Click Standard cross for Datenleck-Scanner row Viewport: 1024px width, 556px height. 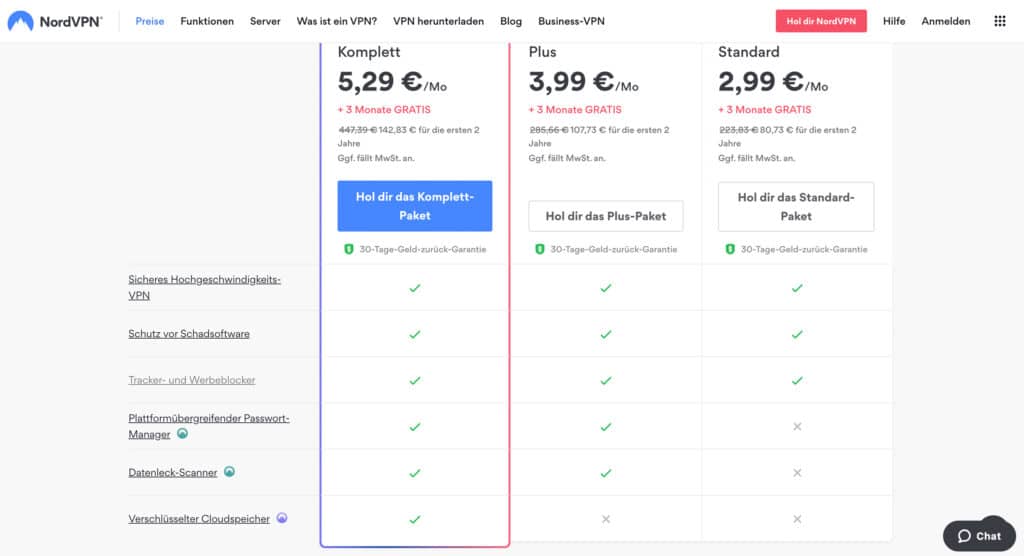click(797, 473)
